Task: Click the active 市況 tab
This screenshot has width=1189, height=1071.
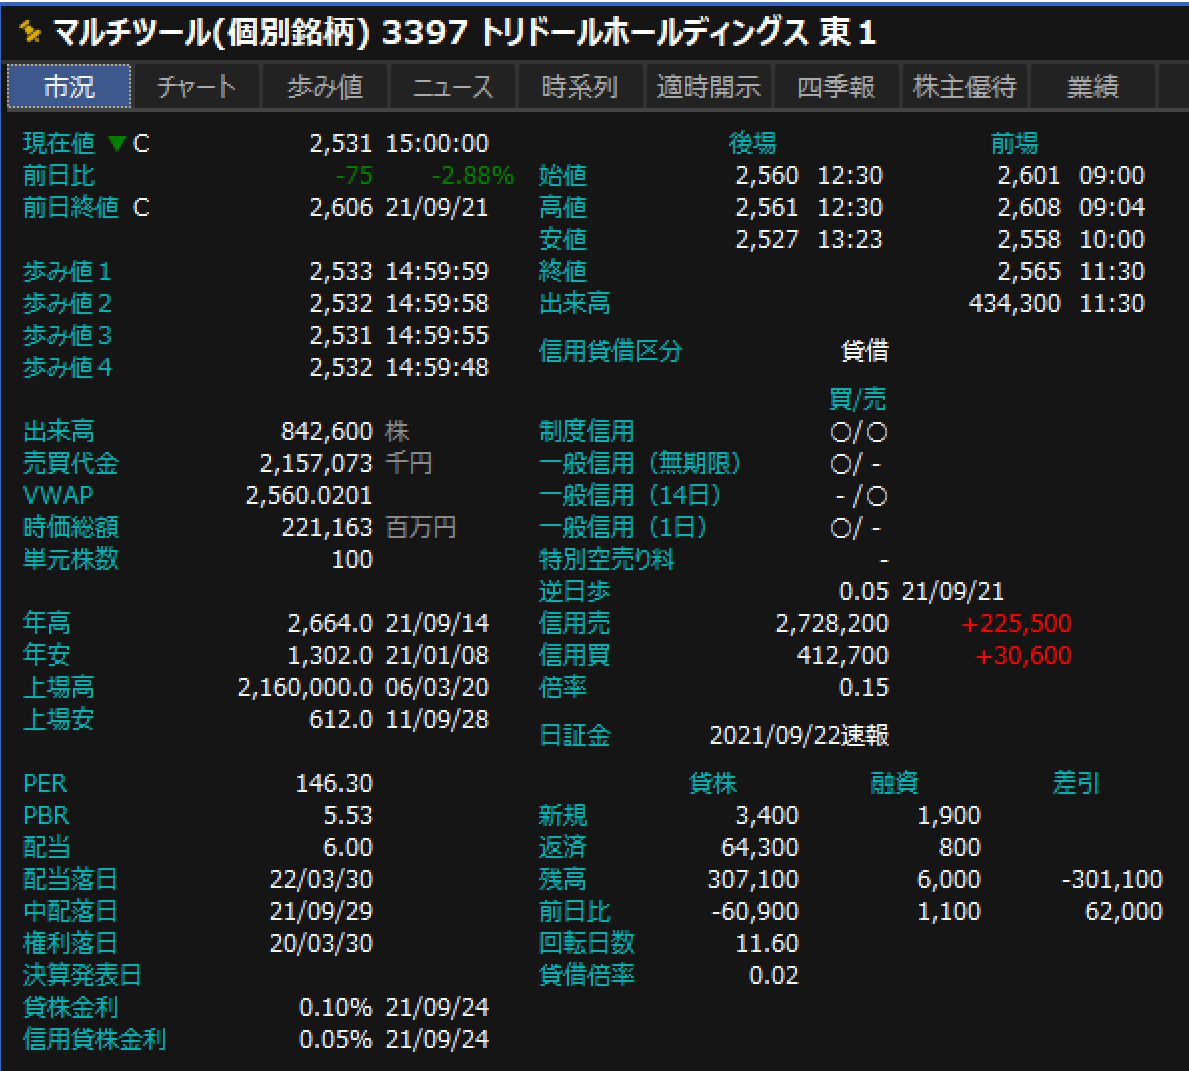Action: coord(69,86)
